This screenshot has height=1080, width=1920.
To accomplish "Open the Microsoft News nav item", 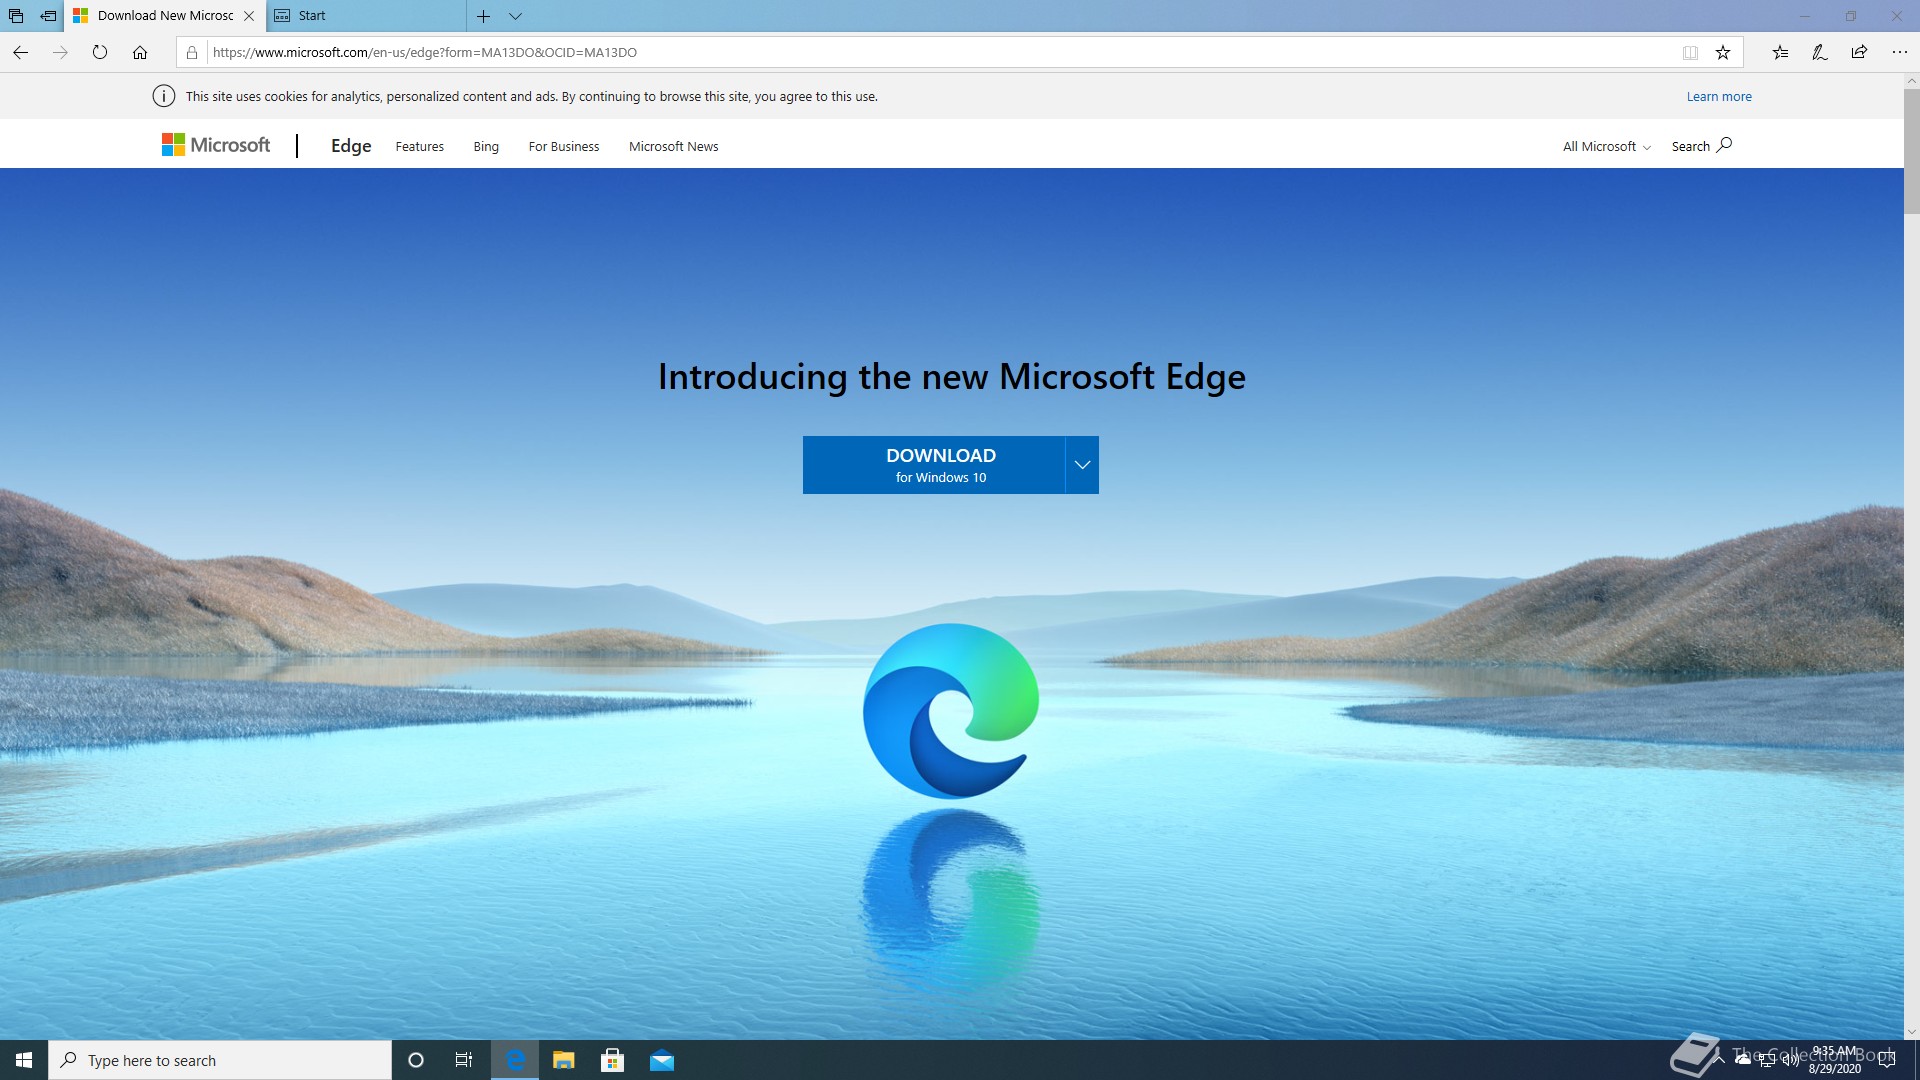I will click(673, 146).
